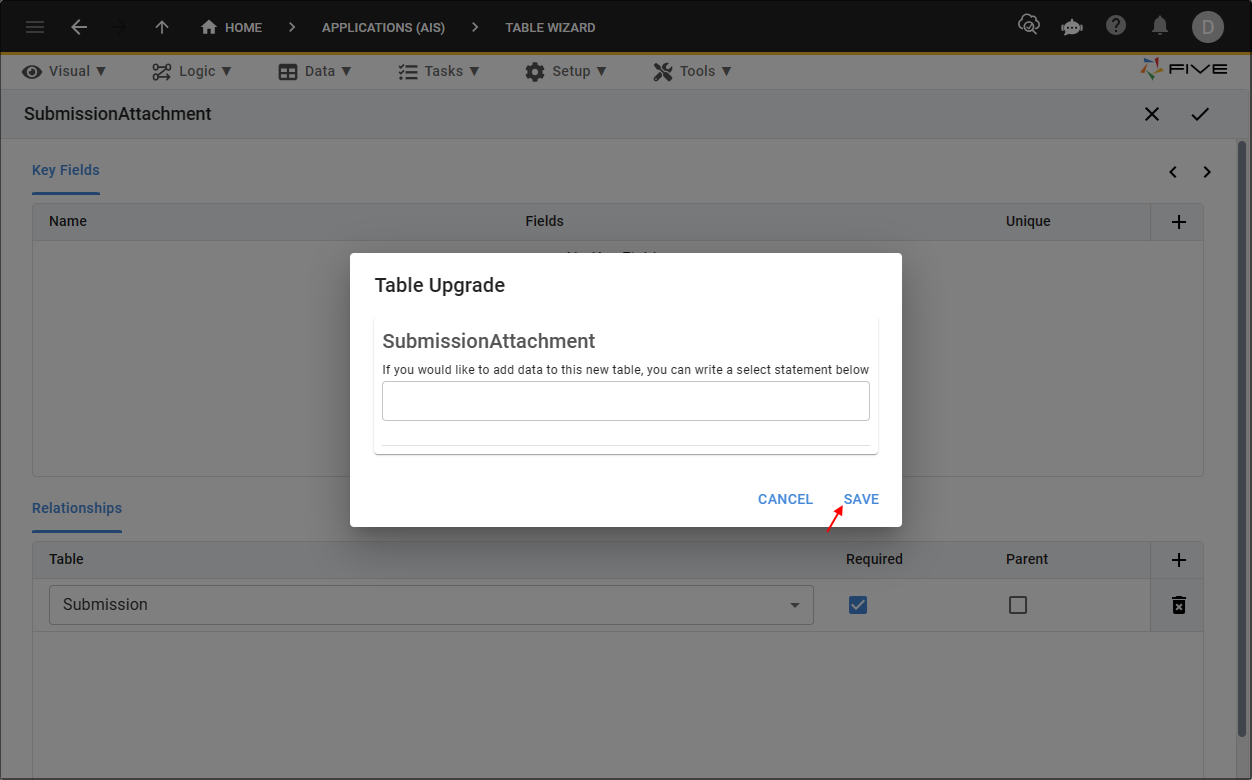
Task: Click SAVE in Table Upgrade dialog
Action: click(x=861, y=499)
